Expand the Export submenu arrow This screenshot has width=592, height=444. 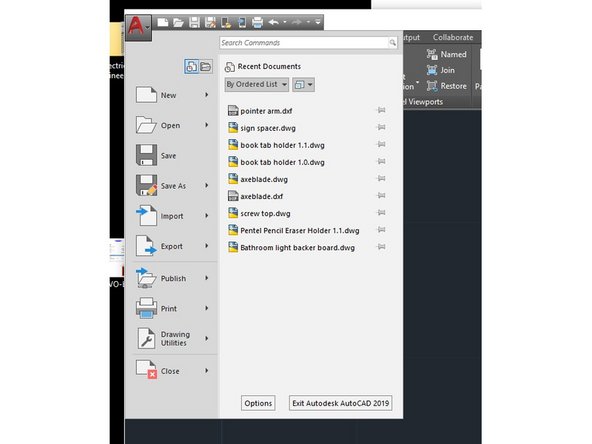[207, 246]
